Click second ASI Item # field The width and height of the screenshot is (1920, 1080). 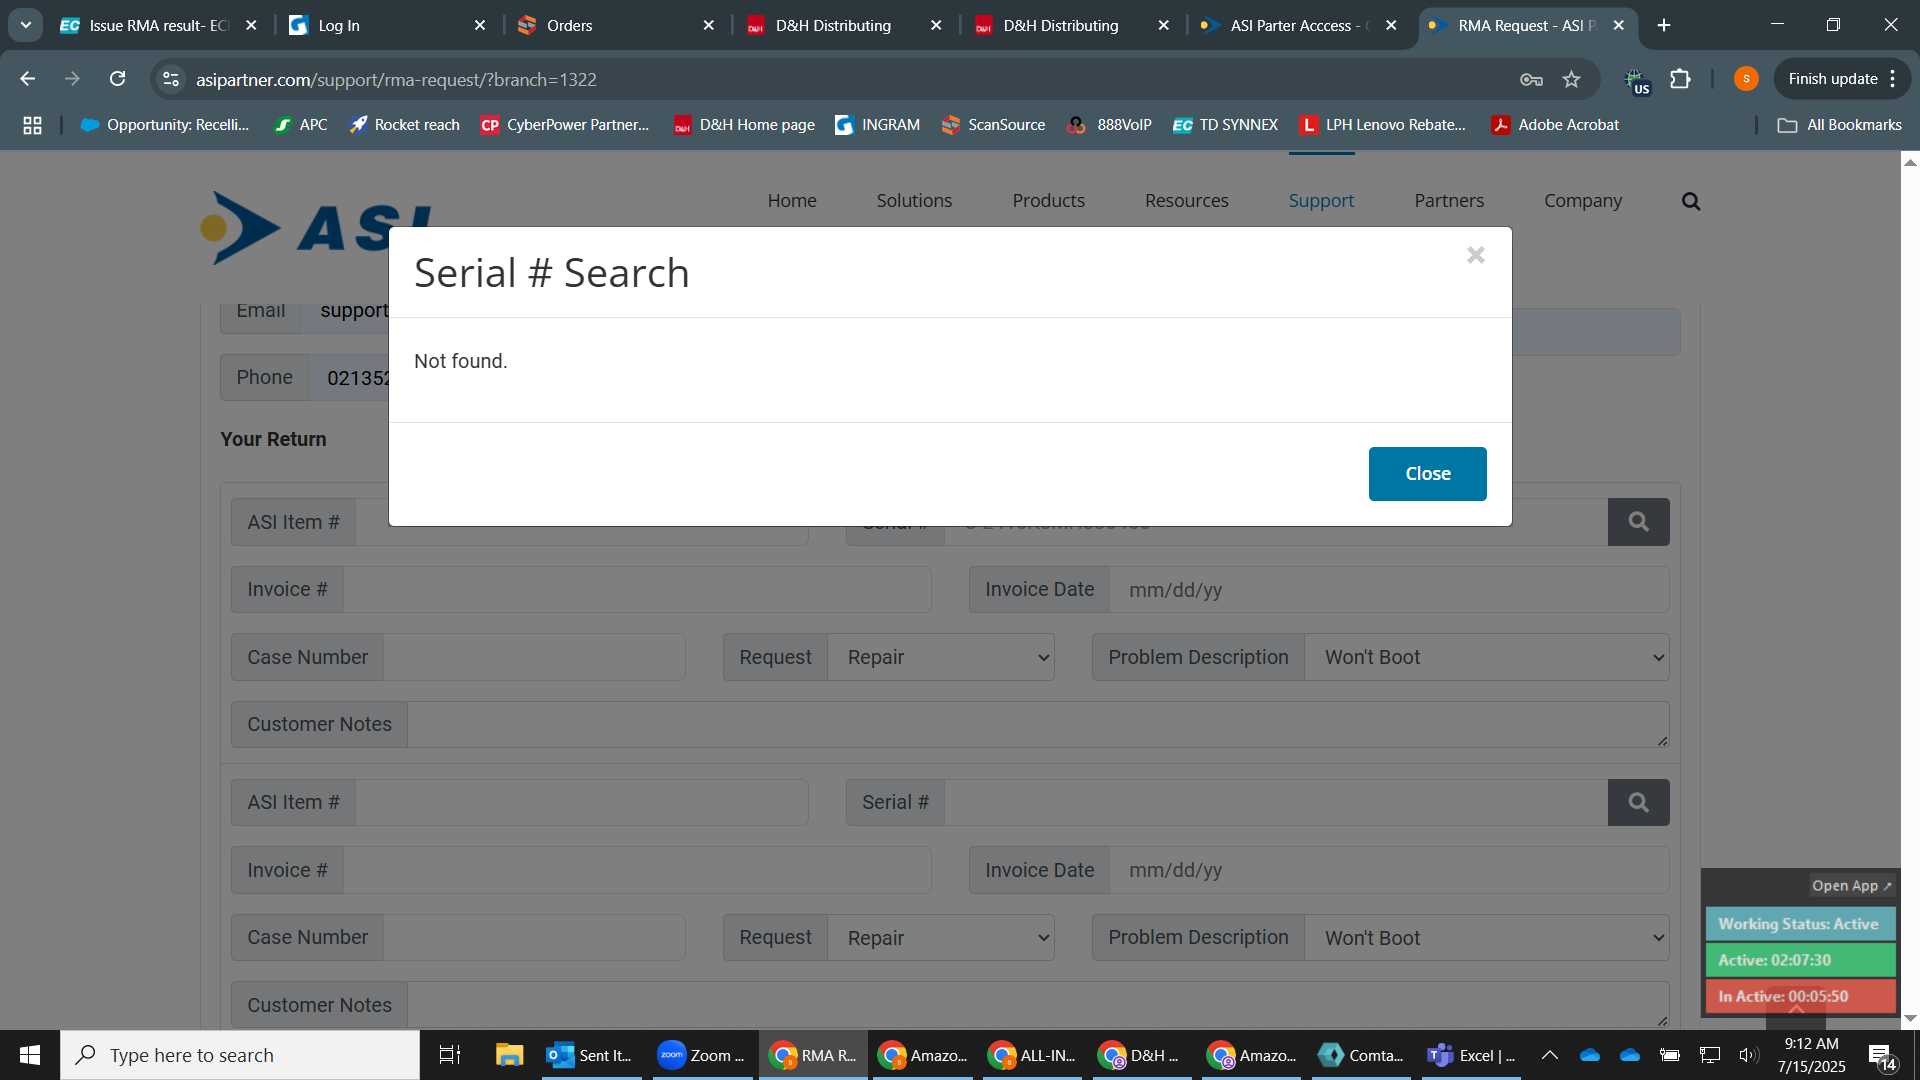pos(582,802)
